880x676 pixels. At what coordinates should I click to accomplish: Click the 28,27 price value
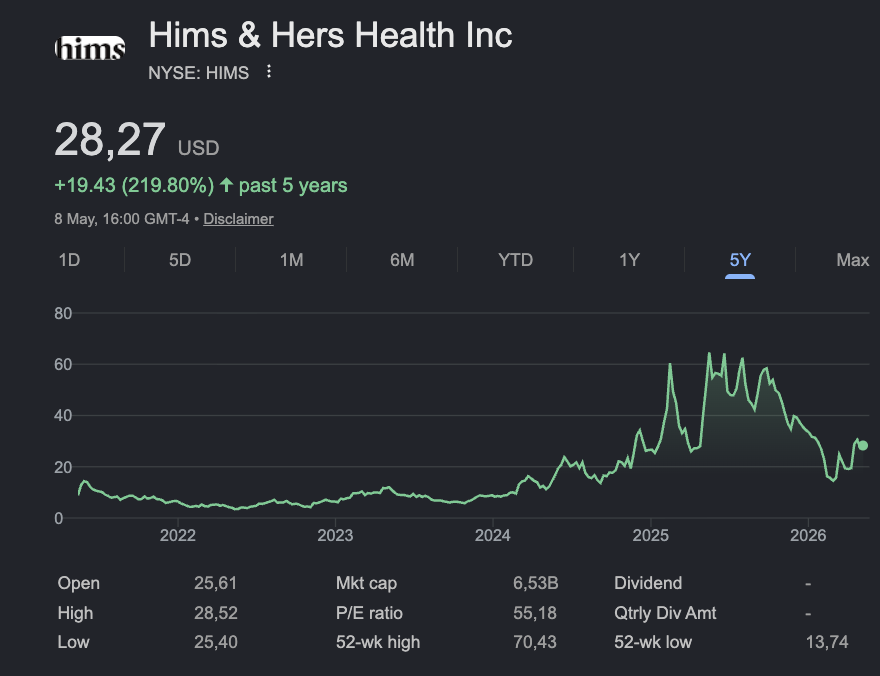pos(110,139)
